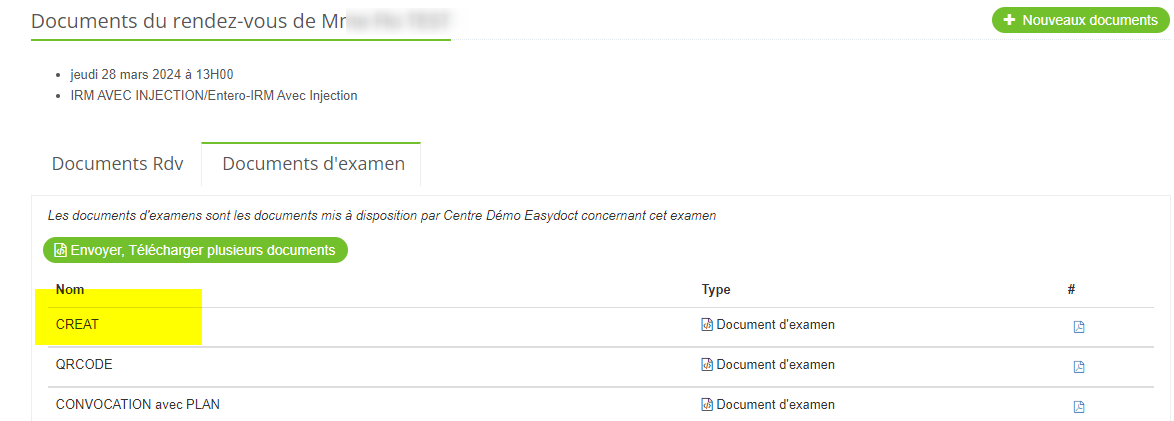Click type icon in CONVOCATION avec PLAN row
Viewport: 1174px width, 421px height.
coord(707,405)
